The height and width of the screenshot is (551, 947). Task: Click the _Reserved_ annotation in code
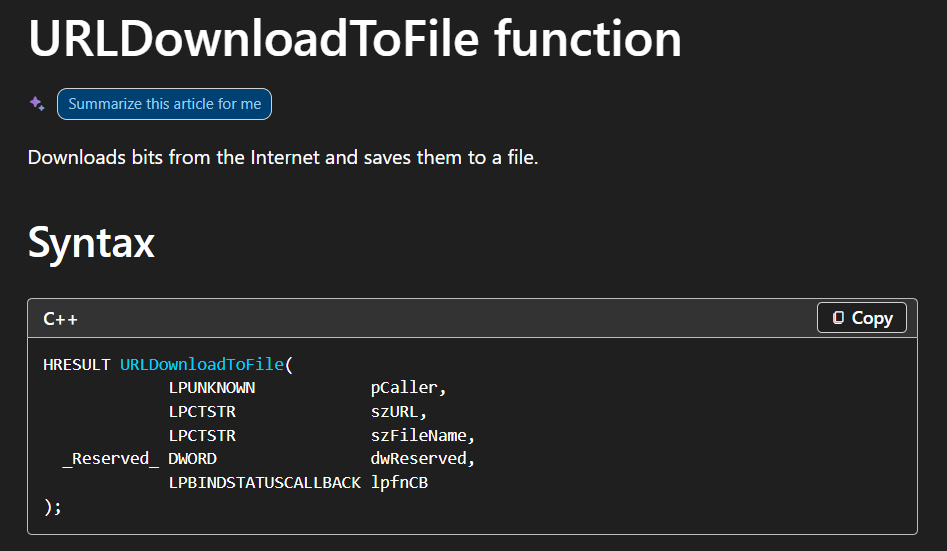(110, 459)
